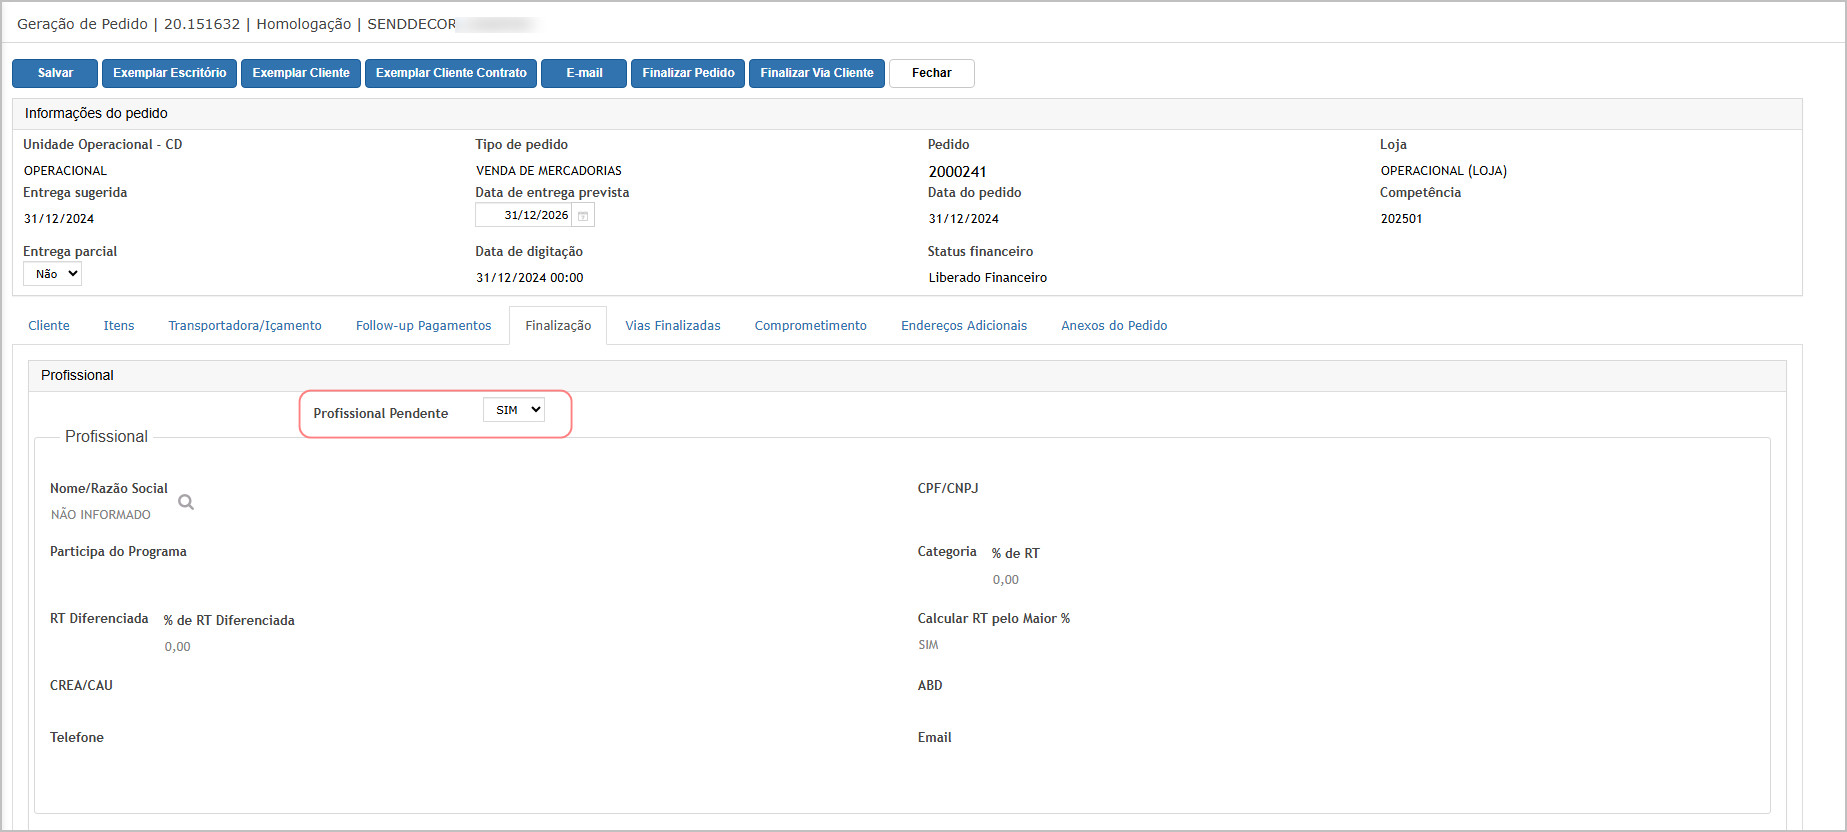Screen dimensions: 1847x832
Task: Click the NÃO INFORMADO professional name
Action: click(x=101, y=515)
